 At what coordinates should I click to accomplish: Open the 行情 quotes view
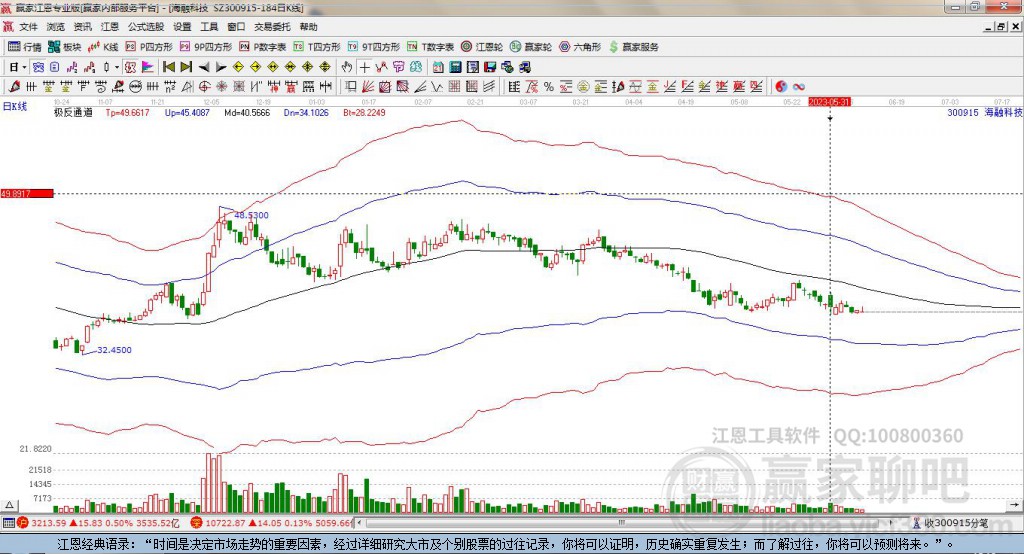(24, 47)
